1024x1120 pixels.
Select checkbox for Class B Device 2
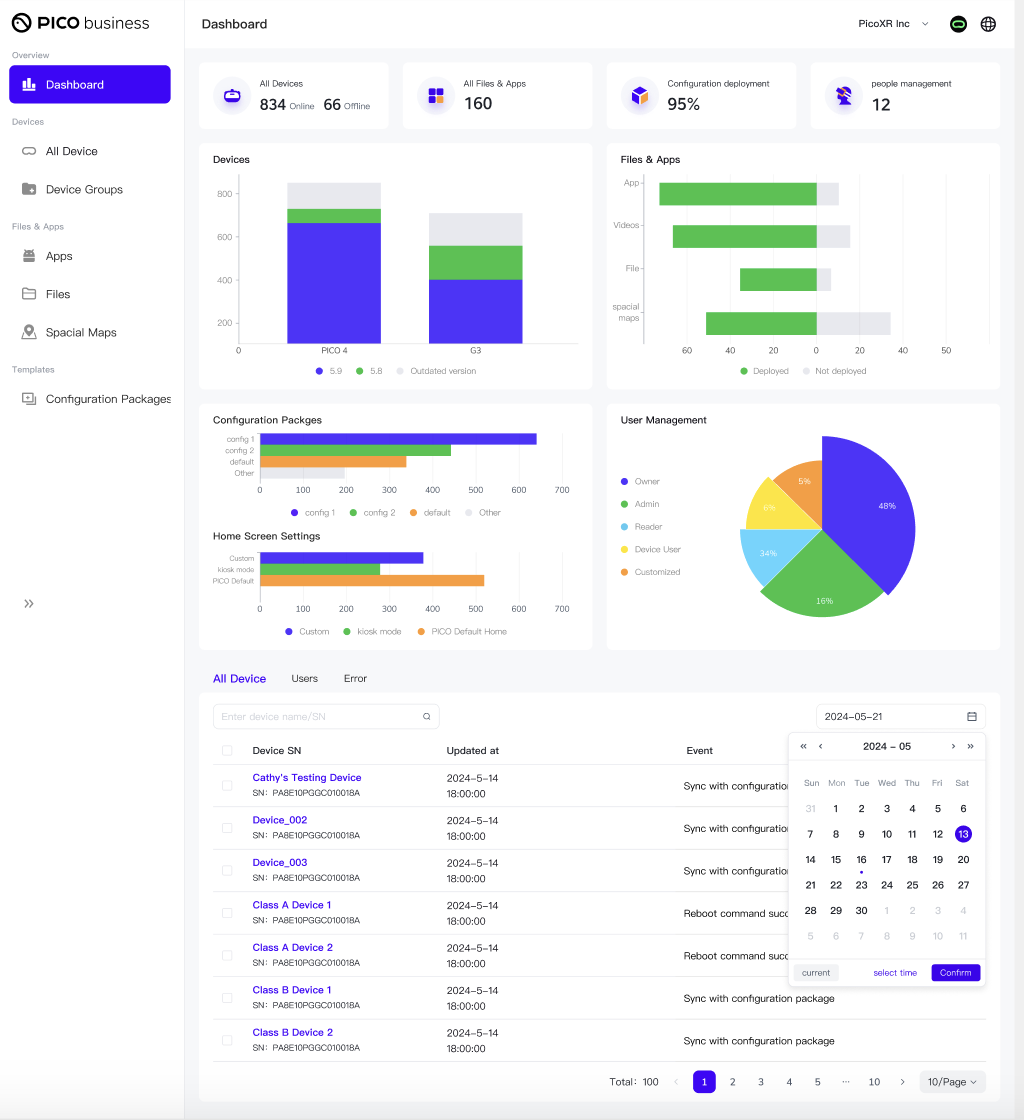pos(227,1041)
